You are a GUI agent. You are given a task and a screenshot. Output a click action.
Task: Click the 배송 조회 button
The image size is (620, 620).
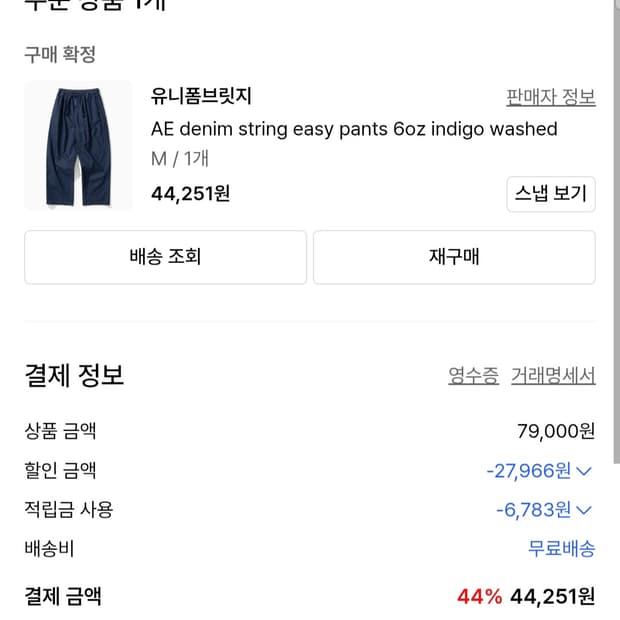[x=165, y=257]
